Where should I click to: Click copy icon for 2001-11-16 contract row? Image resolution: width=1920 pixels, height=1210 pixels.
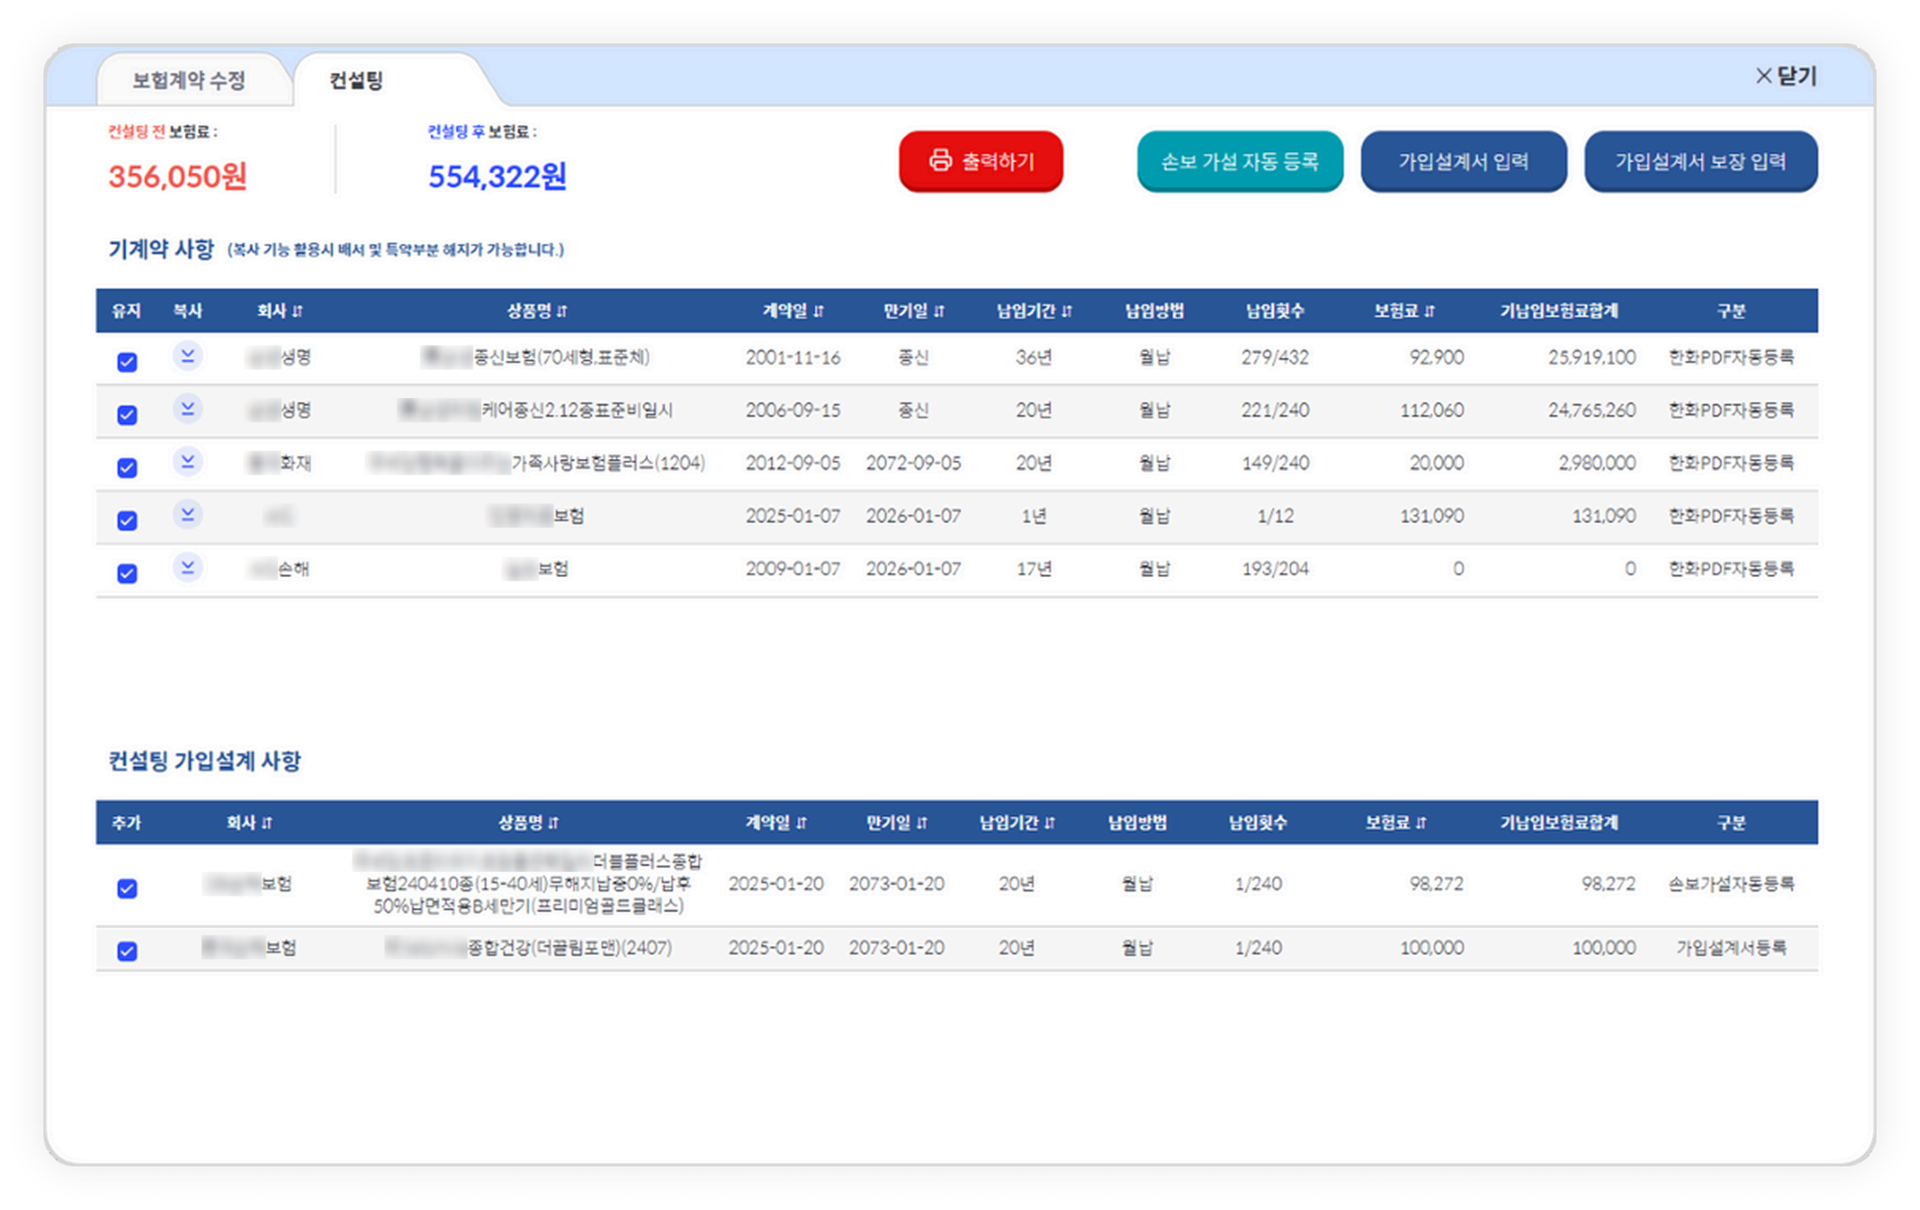(x=187, y=356)
